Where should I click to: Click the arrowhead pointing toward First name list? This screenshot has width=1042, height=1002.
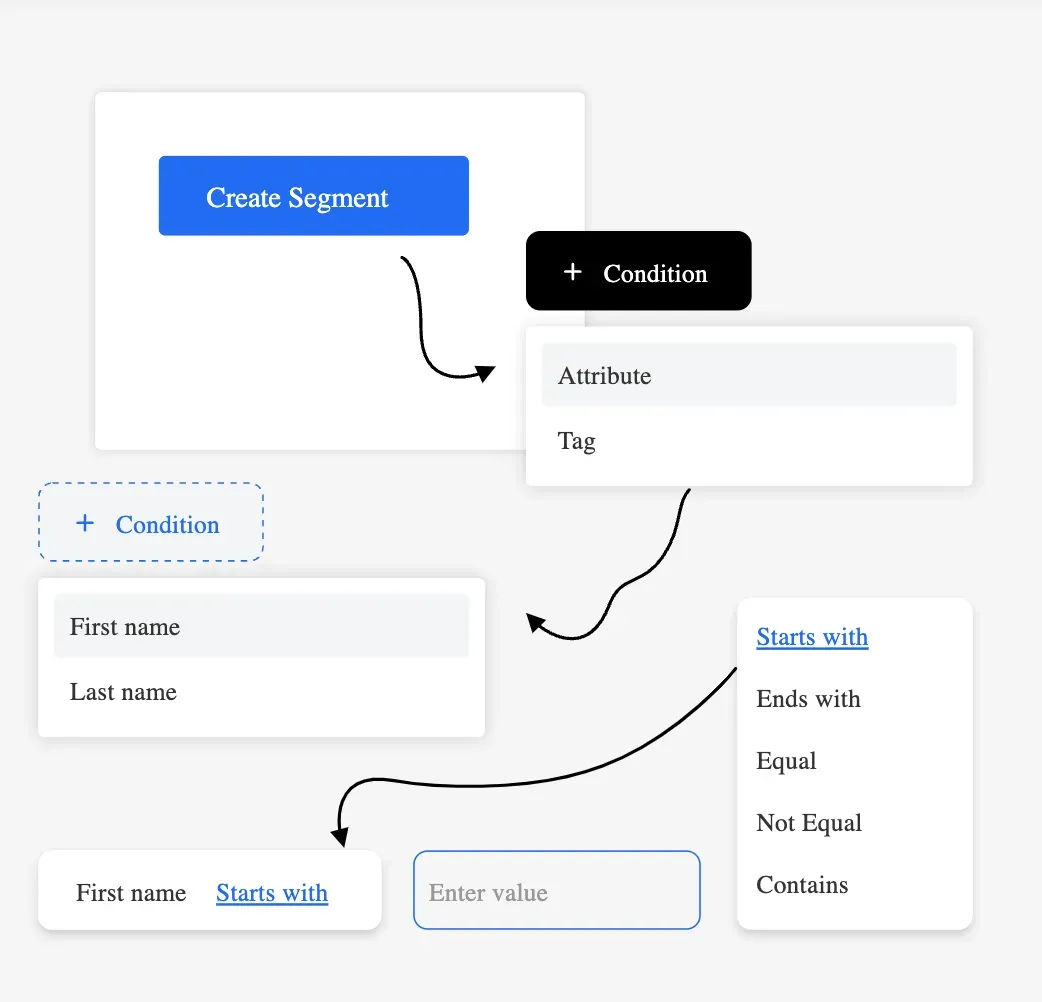click(x=536, y=623)
